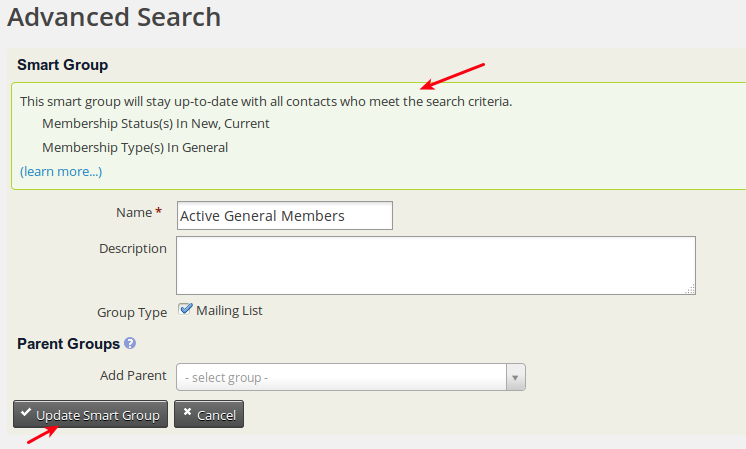The image size is (746, 449).
Task: Click the Add Parent label
Action: [x=133, y=376]
